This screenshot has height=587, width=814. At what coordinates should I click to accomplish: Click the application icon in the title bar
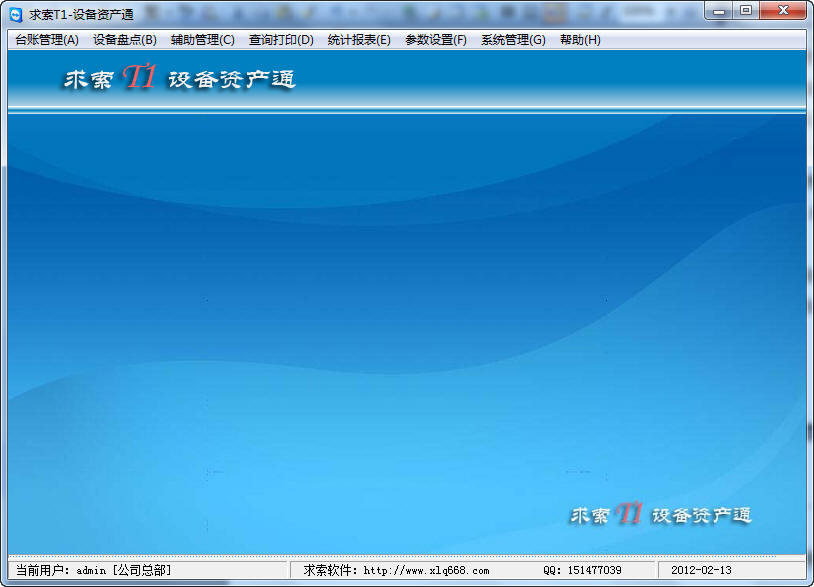(16, 15)
